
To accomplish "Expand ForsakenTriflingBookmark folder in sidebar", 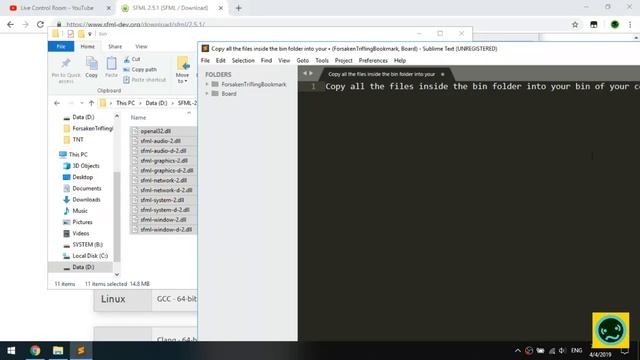I will [x=207, y=84].
